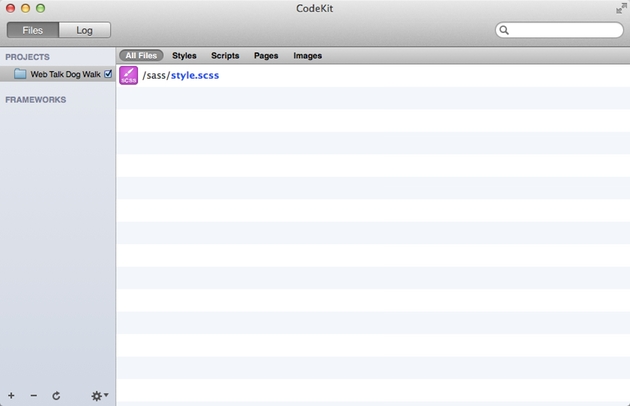Click the FRAMEWORKS section header
Screen dimensions: 630x406
(36, 100)
